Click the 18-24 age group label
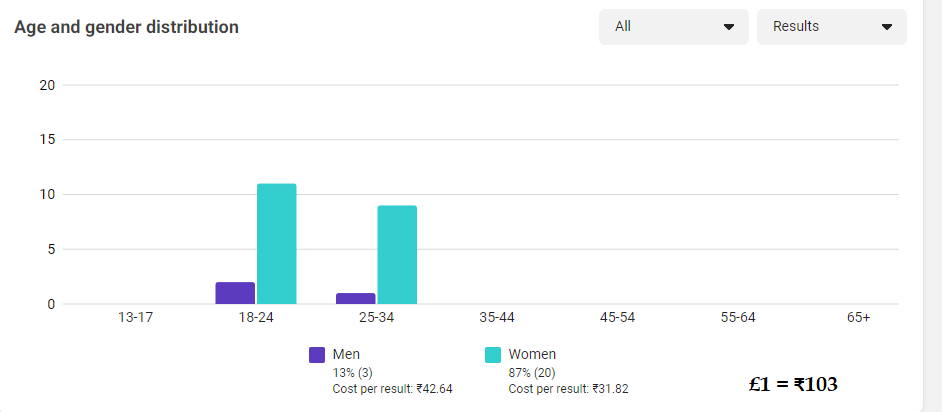Image resolution: width=948 pixels, height=412 pixels. point(256,318)
